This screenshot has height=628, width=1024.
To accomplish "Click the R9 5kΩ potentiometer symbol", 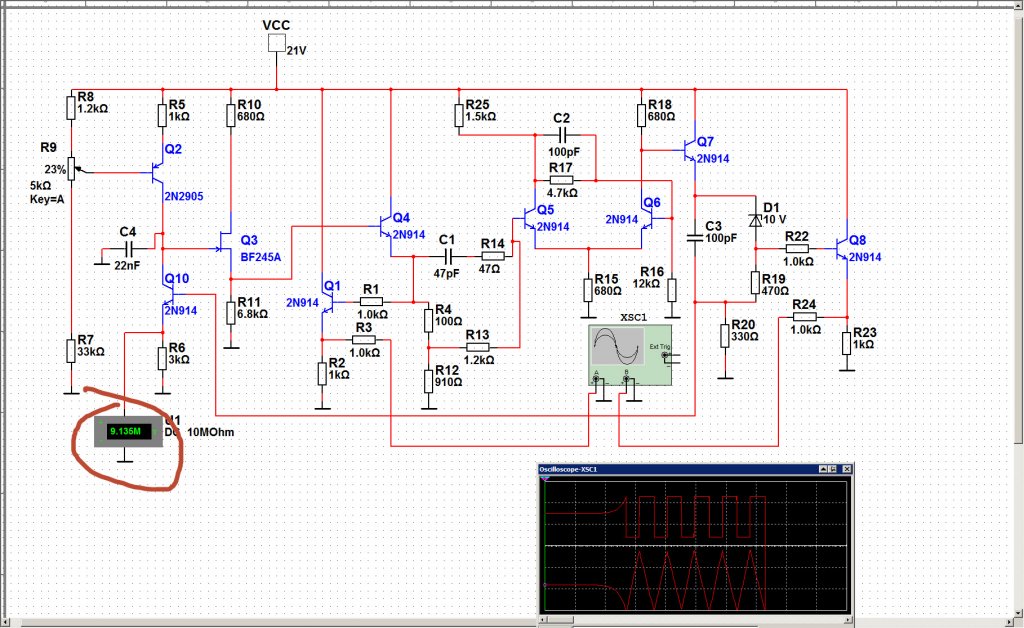I will (72, 170).
